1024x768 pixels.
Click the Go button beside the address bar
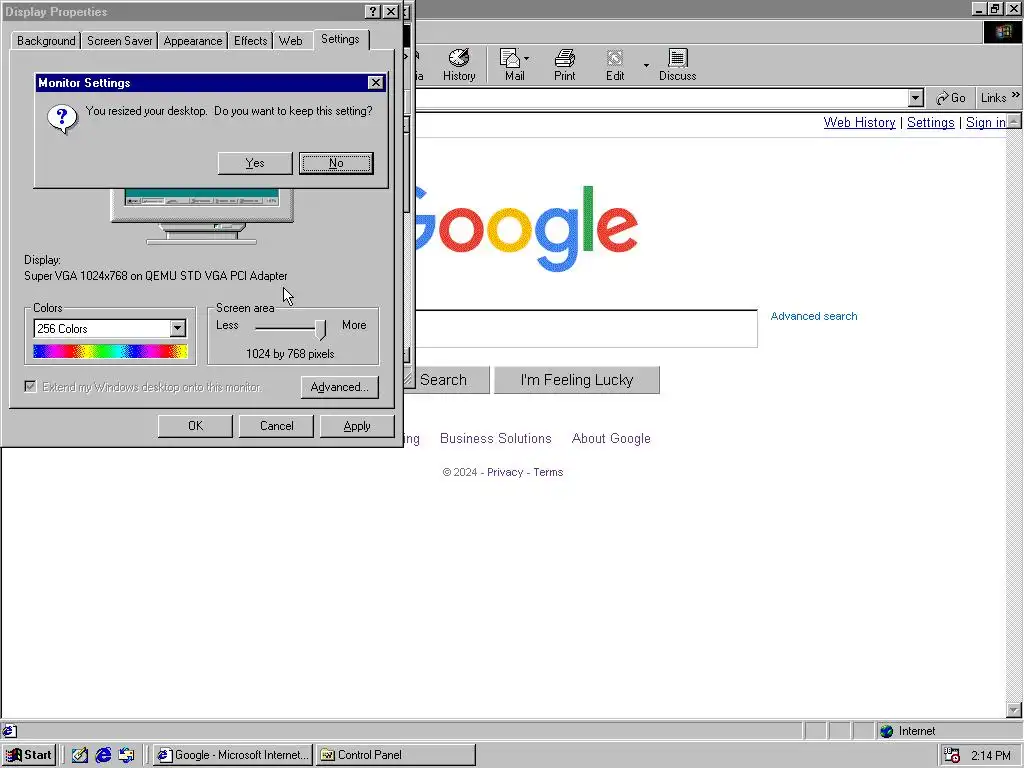[951, 98]
